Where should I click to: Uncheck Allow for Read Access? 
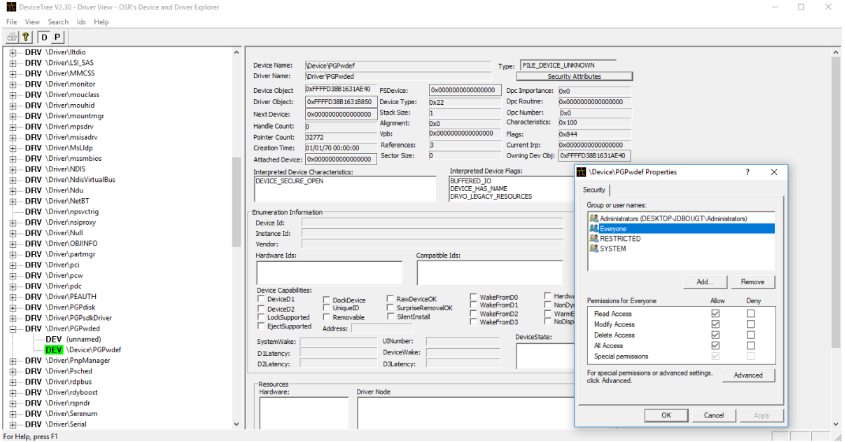(x=714, y=313)
